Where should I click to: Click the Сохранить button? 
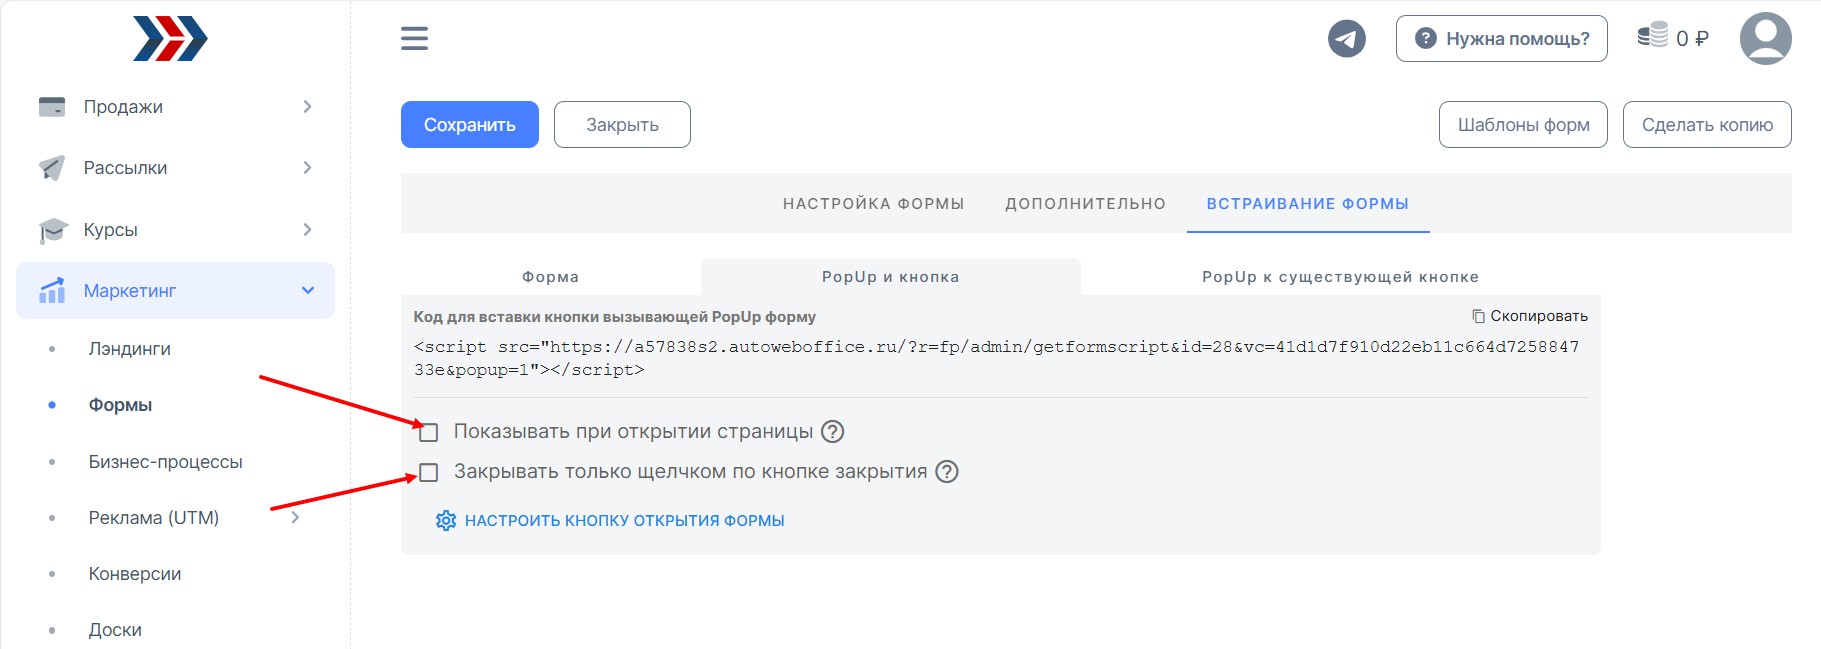point(470,125)
